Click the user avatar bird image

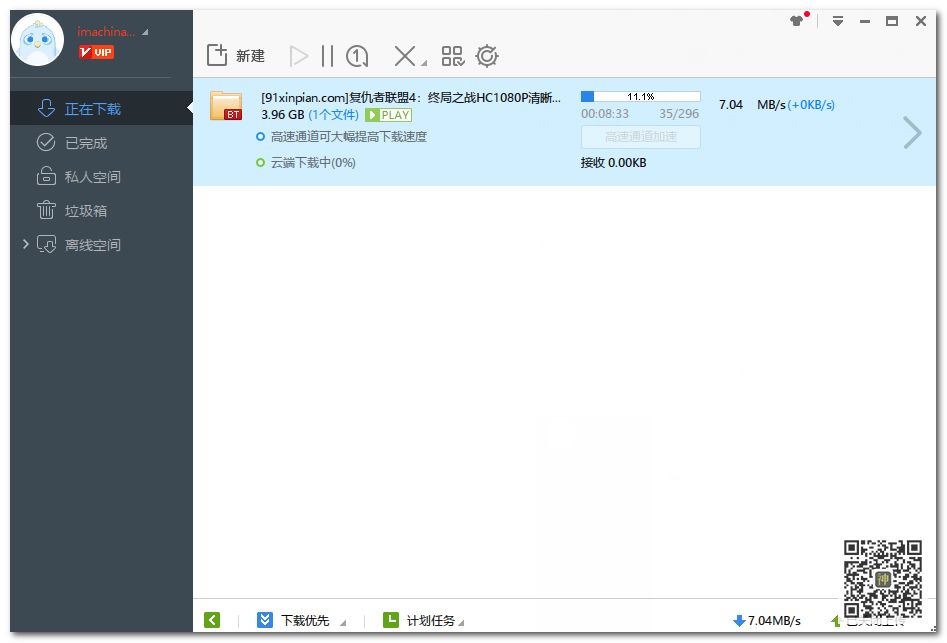tap(37, 40)
